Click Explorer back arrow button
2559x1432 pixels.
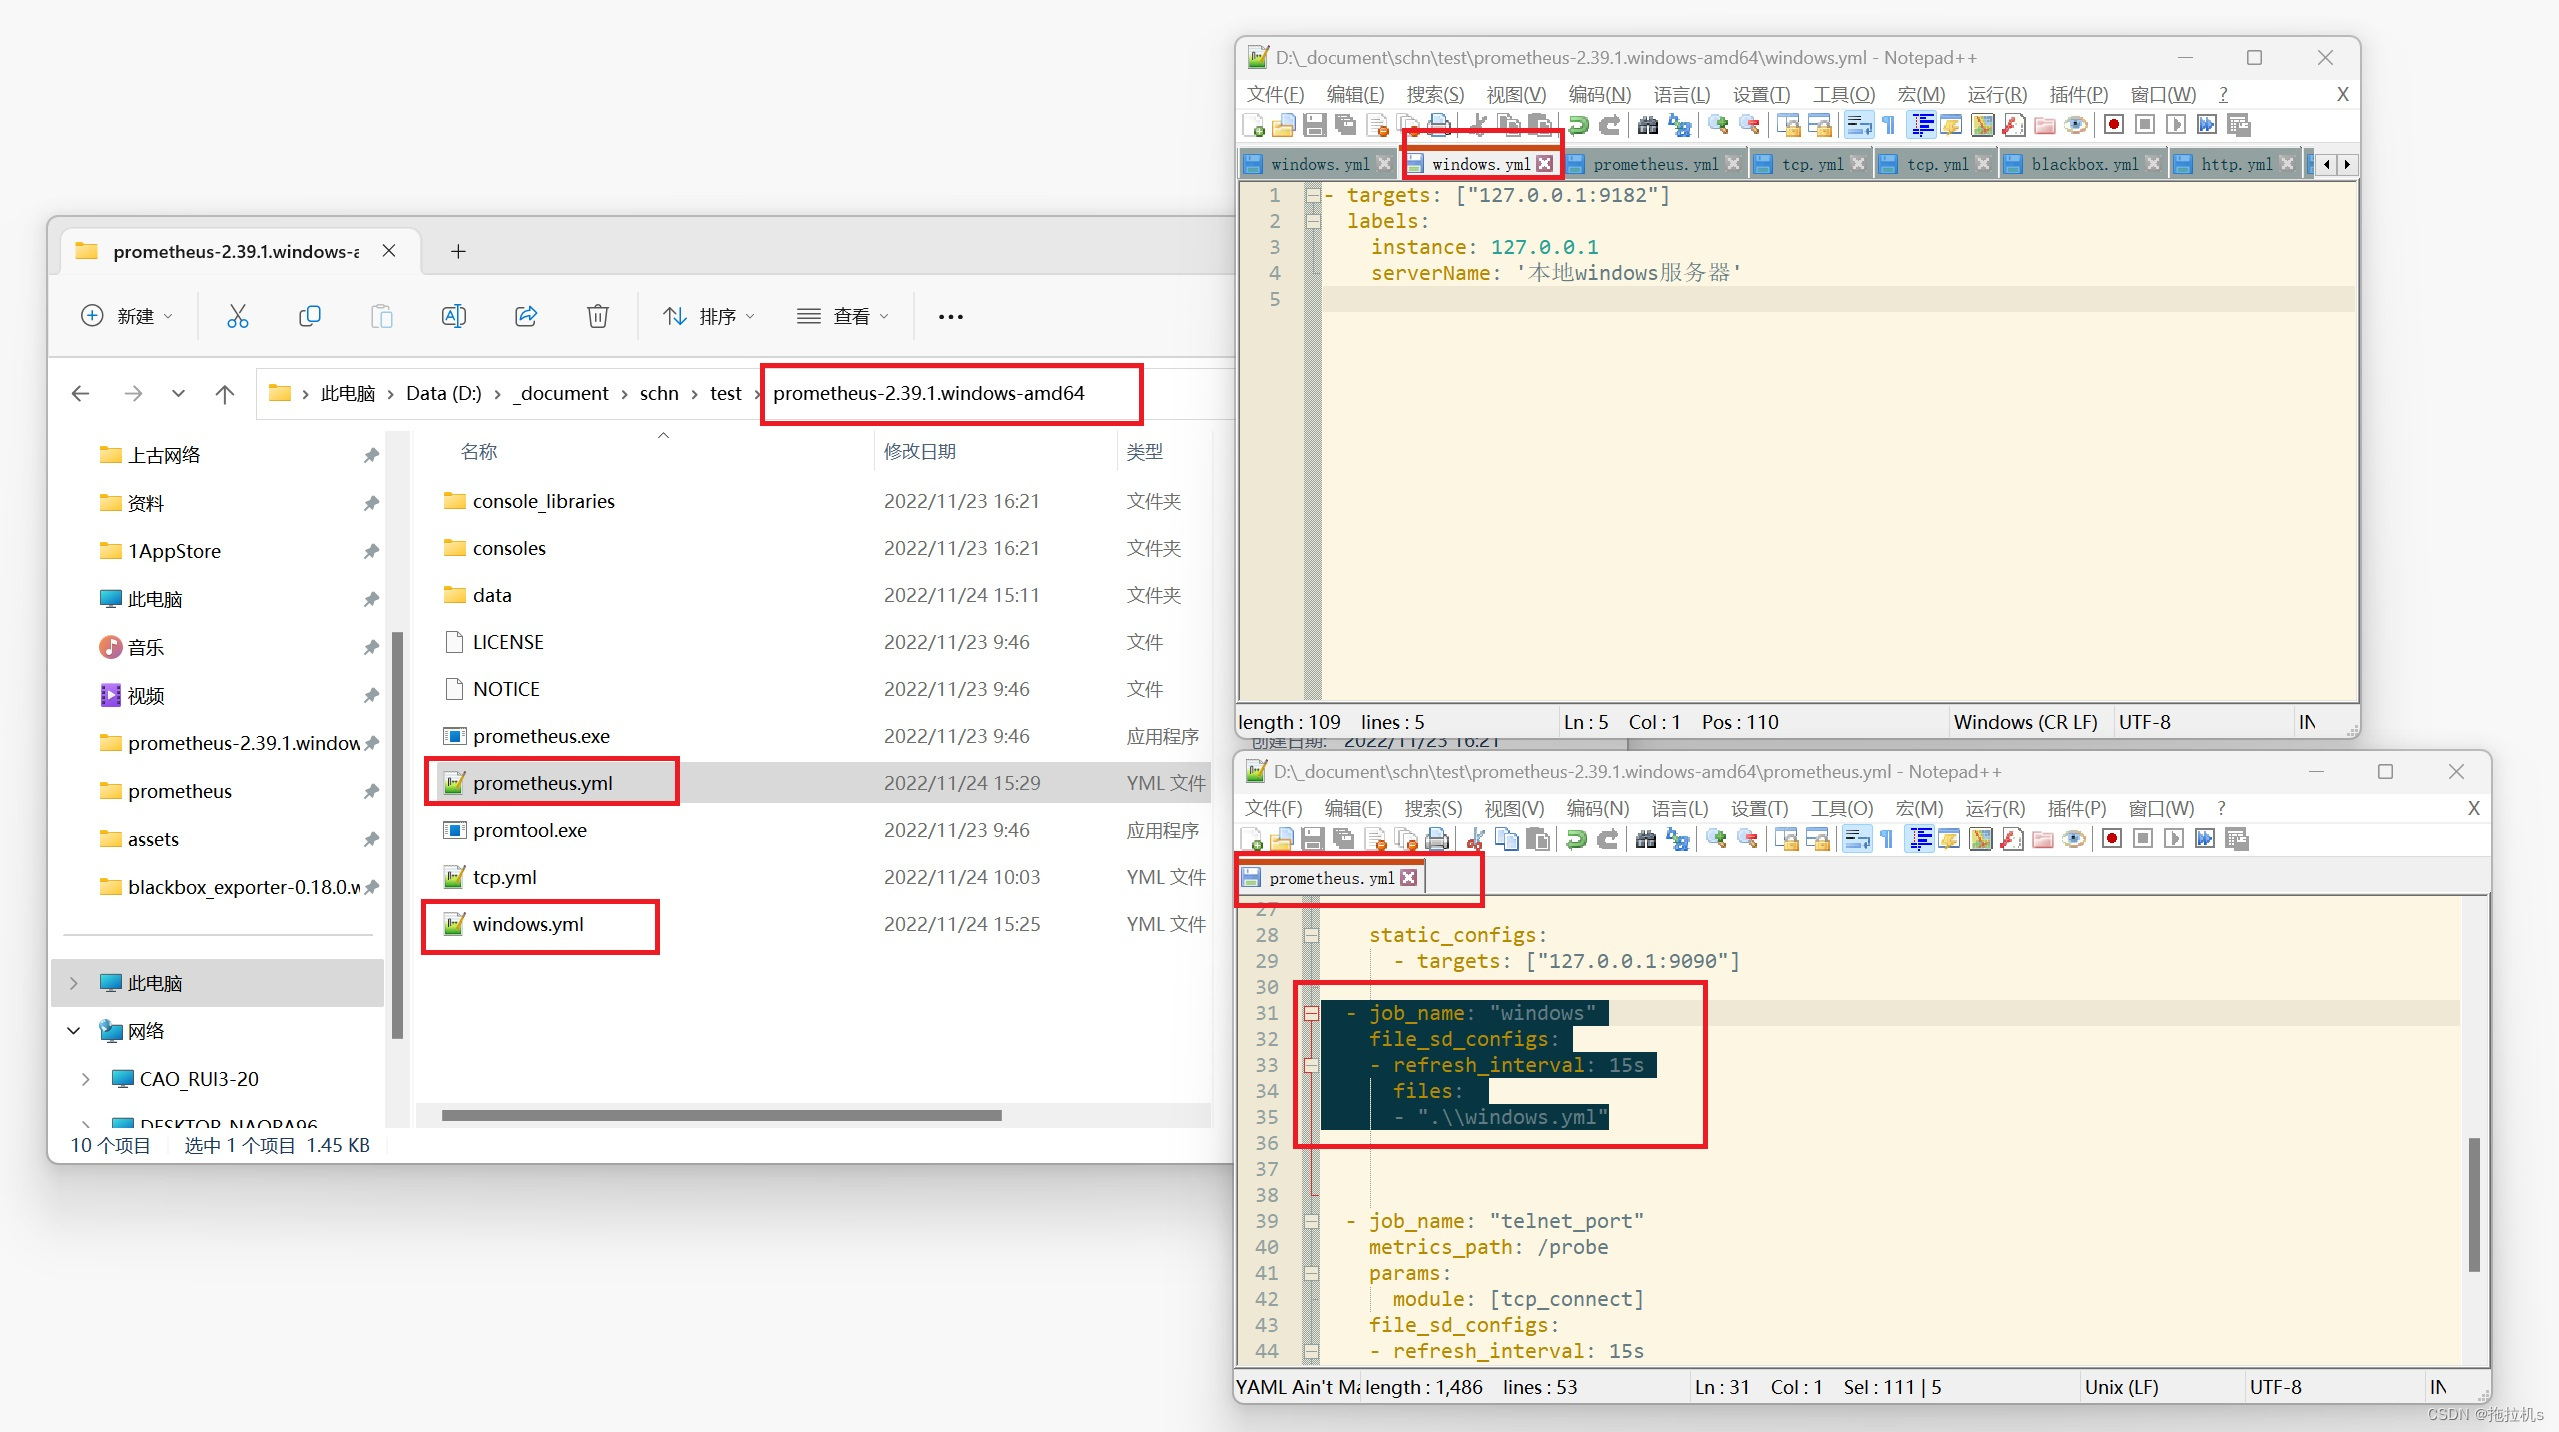coord(81,393)
